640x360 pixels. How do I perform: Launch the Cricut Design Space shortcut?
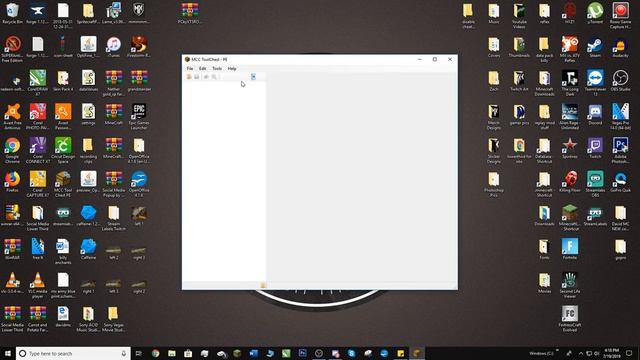coord(63,150)
